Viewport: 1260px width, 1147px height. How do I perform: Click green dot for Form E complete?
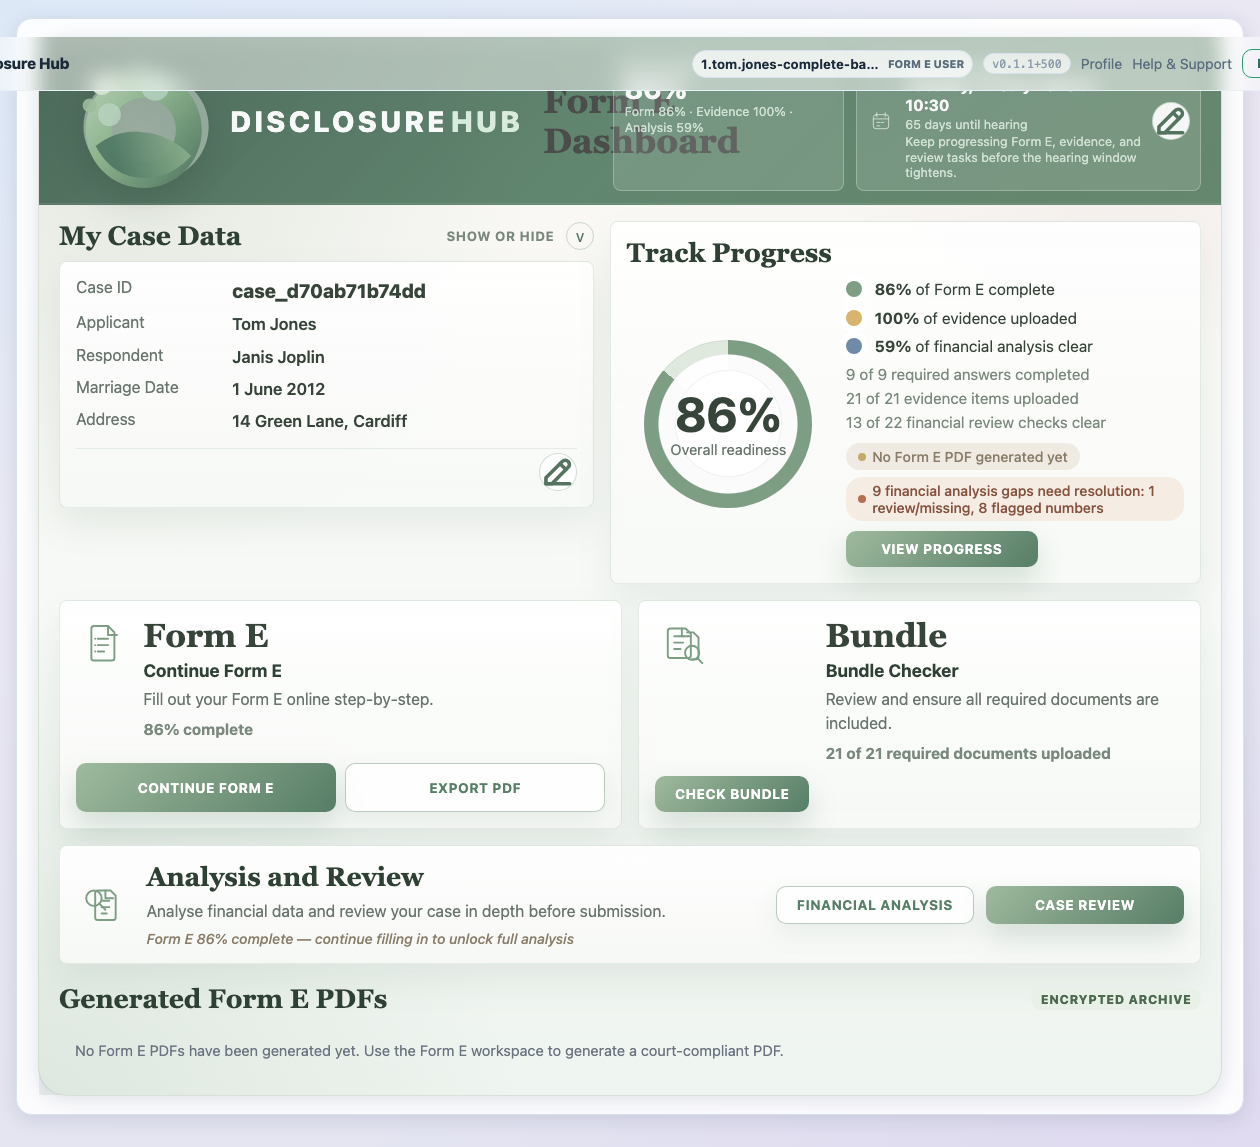tap(854, 289)
